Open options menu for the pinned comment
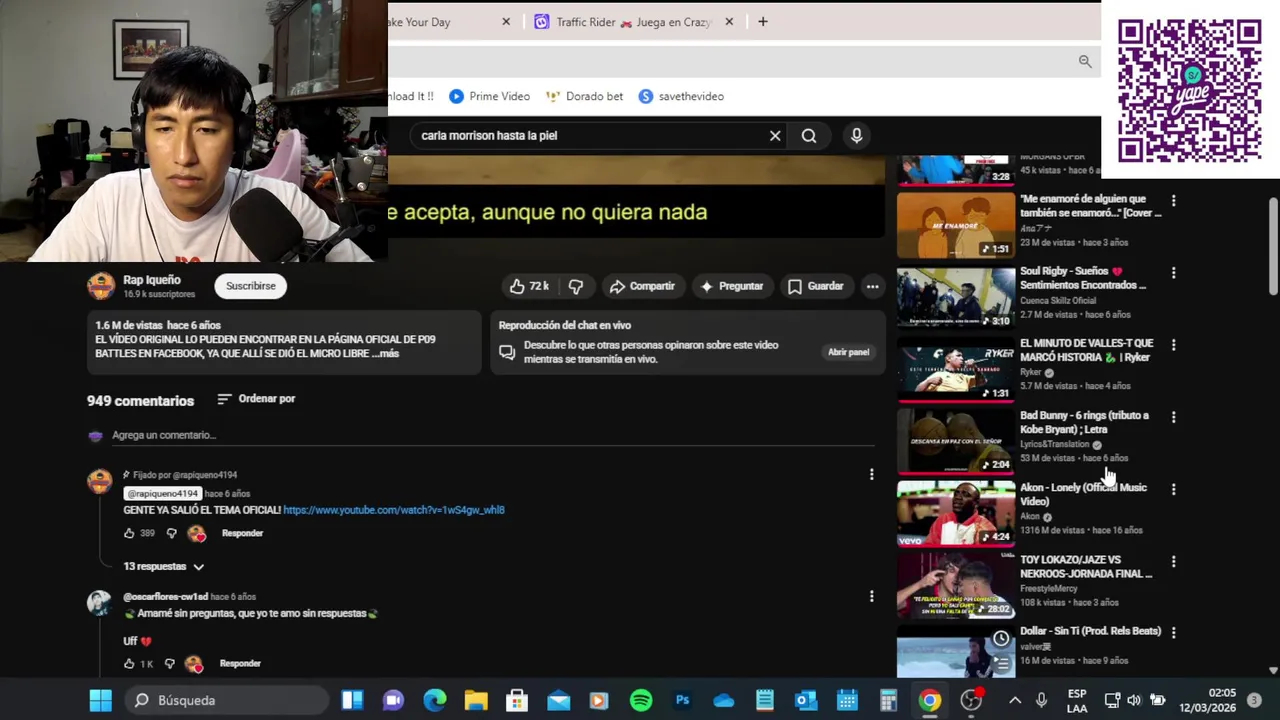This screenshot has height=720, width=1280. pos(871,475)
